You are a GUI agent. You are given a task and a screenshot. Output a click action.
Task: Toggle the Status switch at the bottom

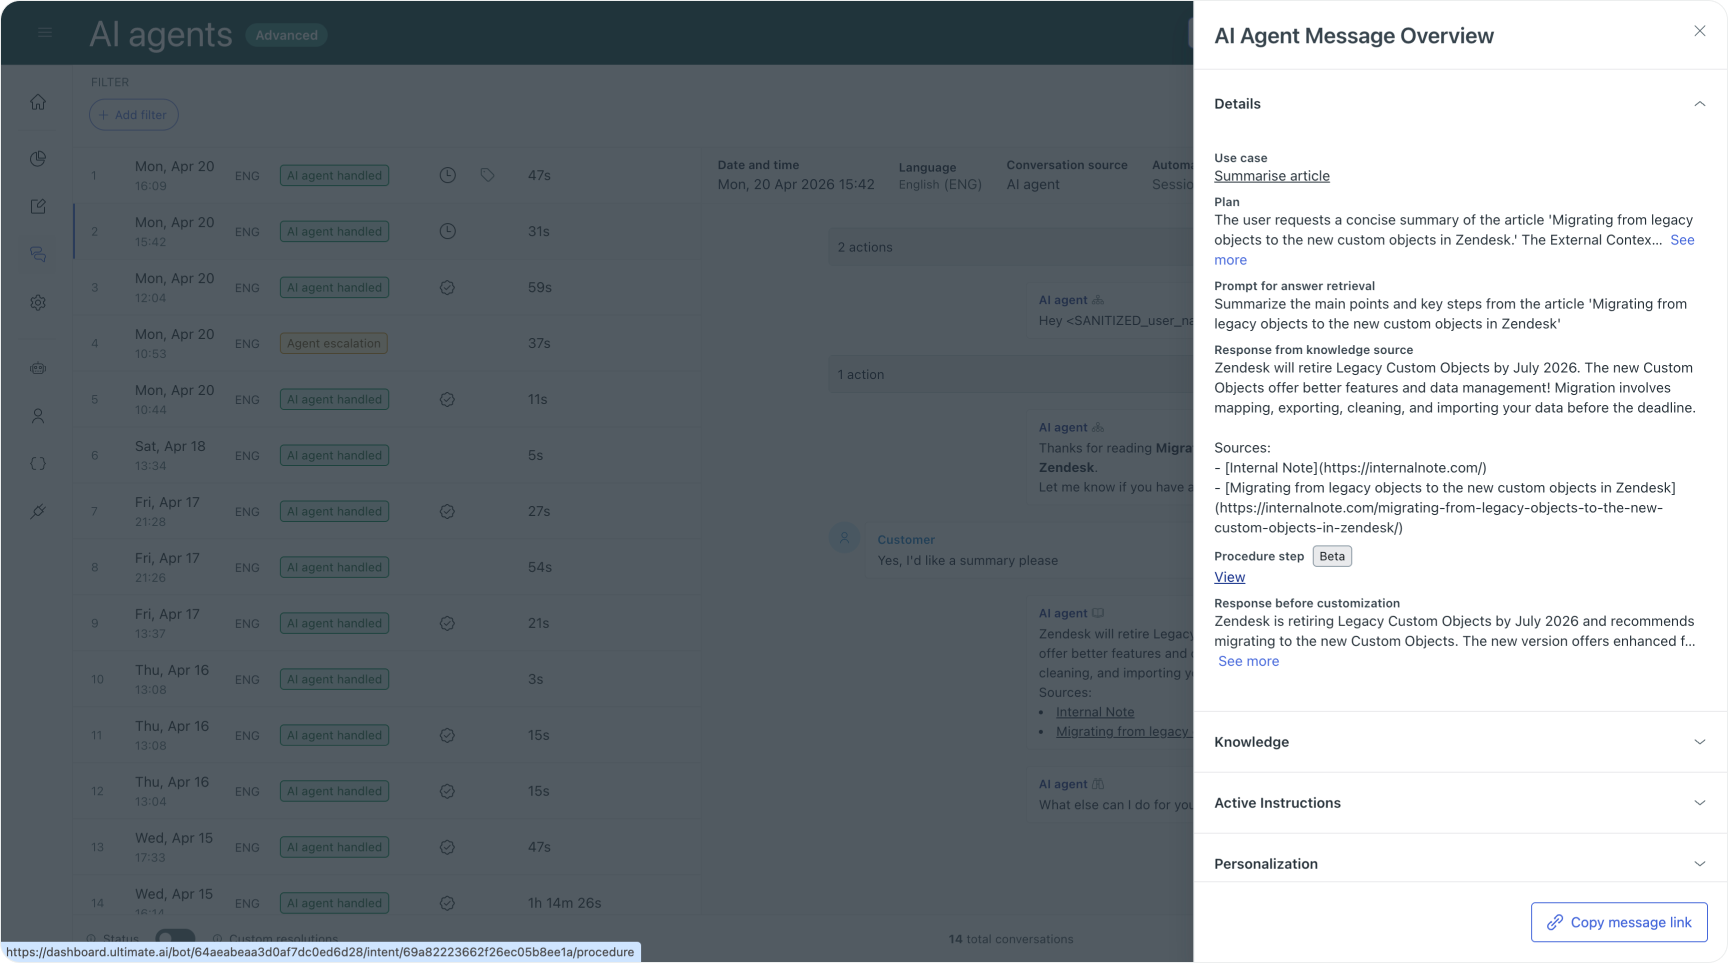pyautogui.click(x=175, y=939)
